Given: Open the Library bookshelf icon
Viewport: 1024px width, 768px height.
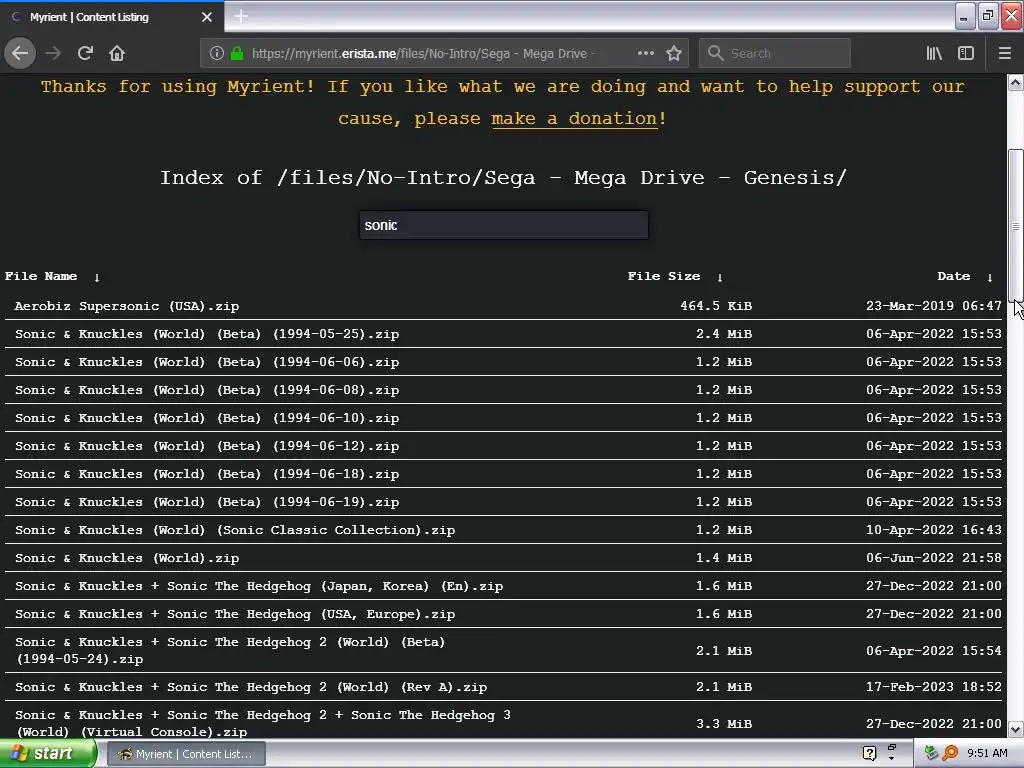Looking at the screenshot, I should (934, 54).
